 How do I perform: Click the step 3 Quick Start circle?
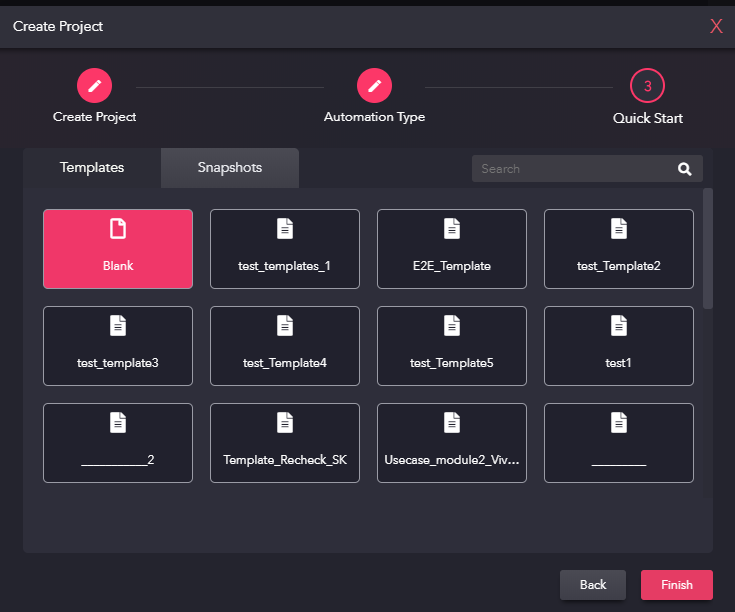[647, 86]
